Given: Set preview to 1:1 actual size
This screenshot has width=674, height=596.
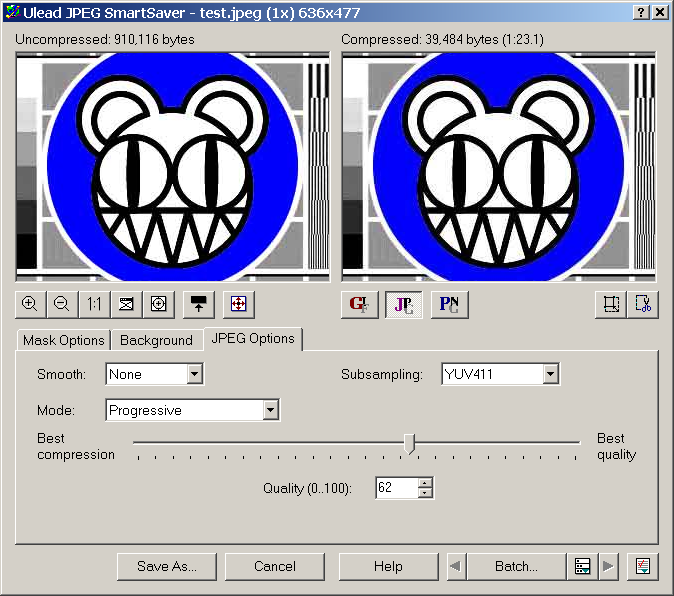Looking at the screenshot, I should 94,304.
